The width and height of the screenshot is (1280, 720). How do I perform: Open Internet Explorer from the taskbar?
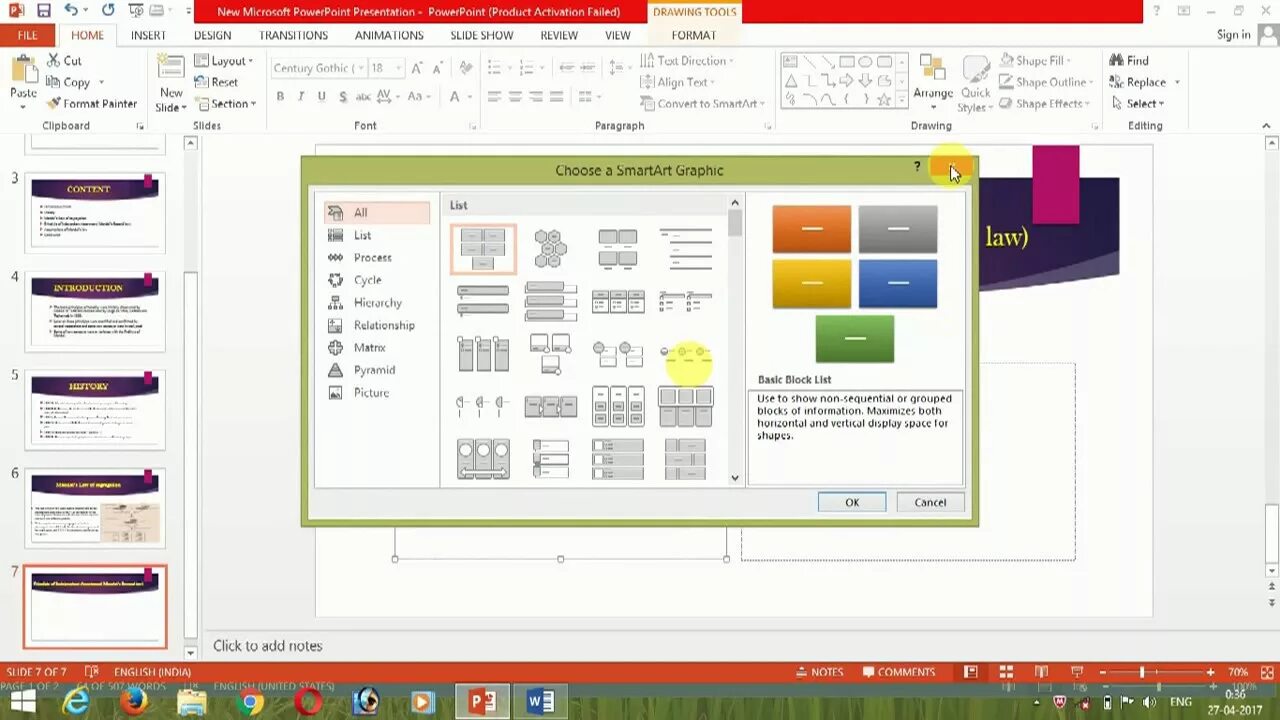[x=77, y=702]
